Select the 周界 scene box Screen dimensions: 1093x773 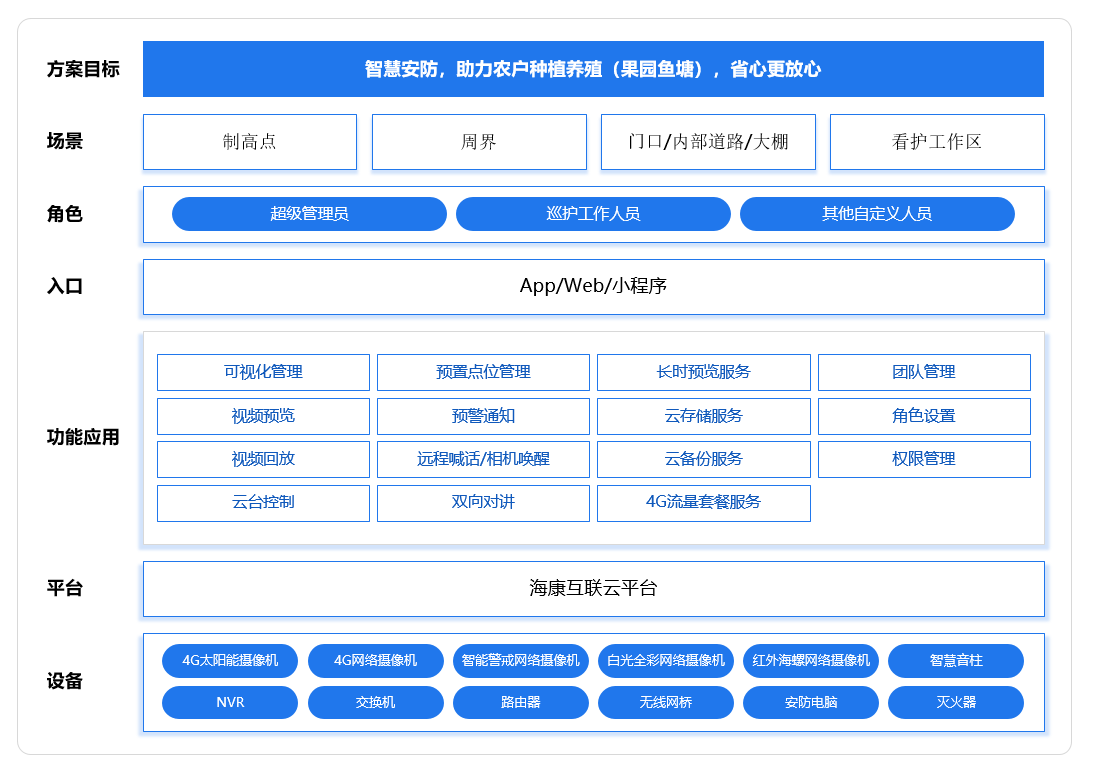[479, 142]
